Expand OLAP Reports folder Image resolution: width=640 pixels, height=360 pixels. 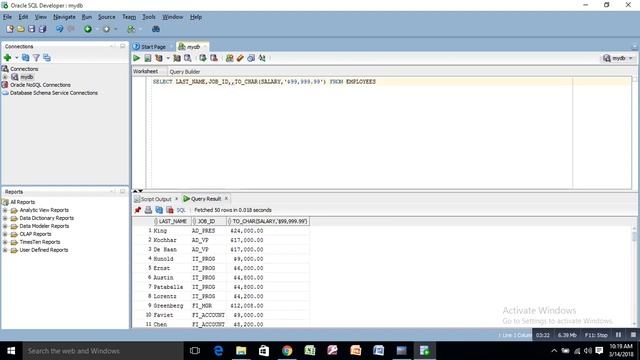click(5, 234)
